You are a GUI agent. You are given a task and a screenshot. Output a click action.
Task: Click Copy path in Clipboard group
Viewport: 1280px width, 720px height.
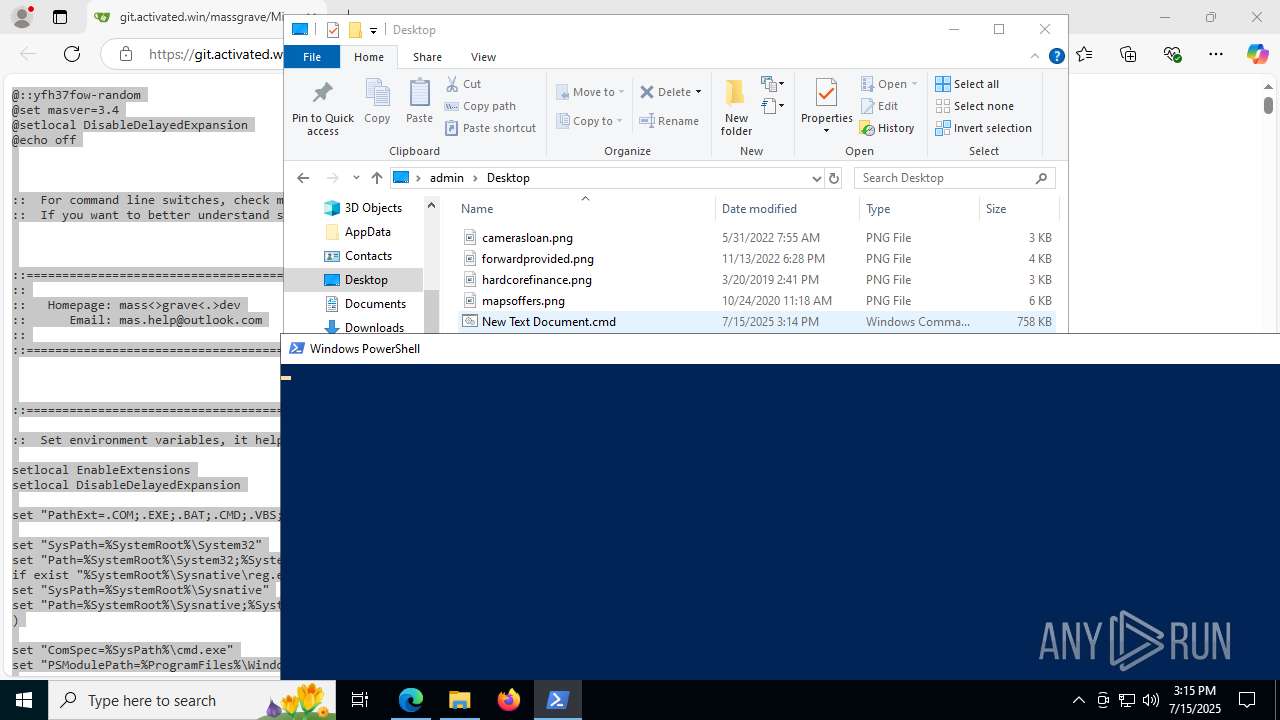[x=480, y=106]
